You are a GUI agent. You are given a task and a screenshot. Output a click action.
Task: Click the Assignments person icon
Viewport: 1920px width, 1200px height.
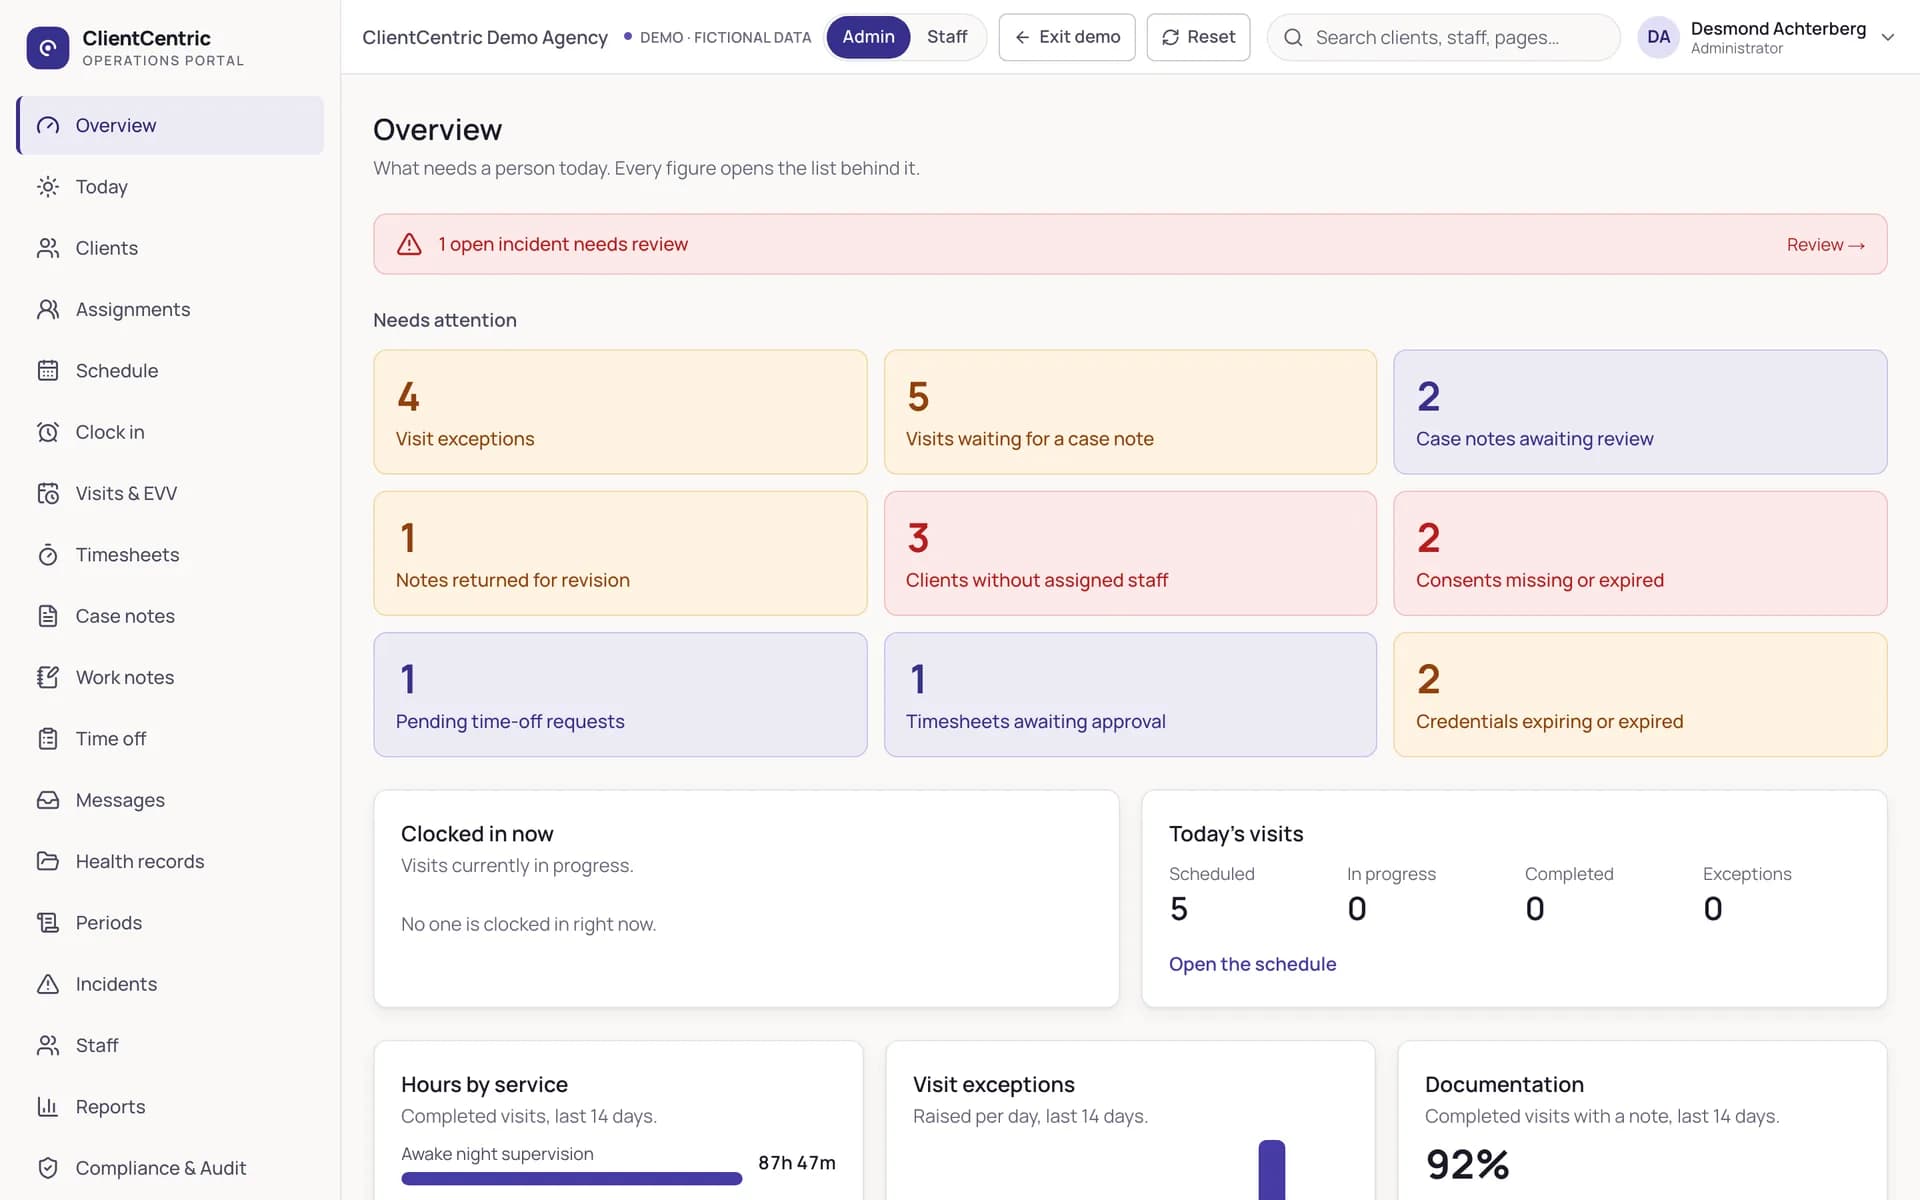48,309
